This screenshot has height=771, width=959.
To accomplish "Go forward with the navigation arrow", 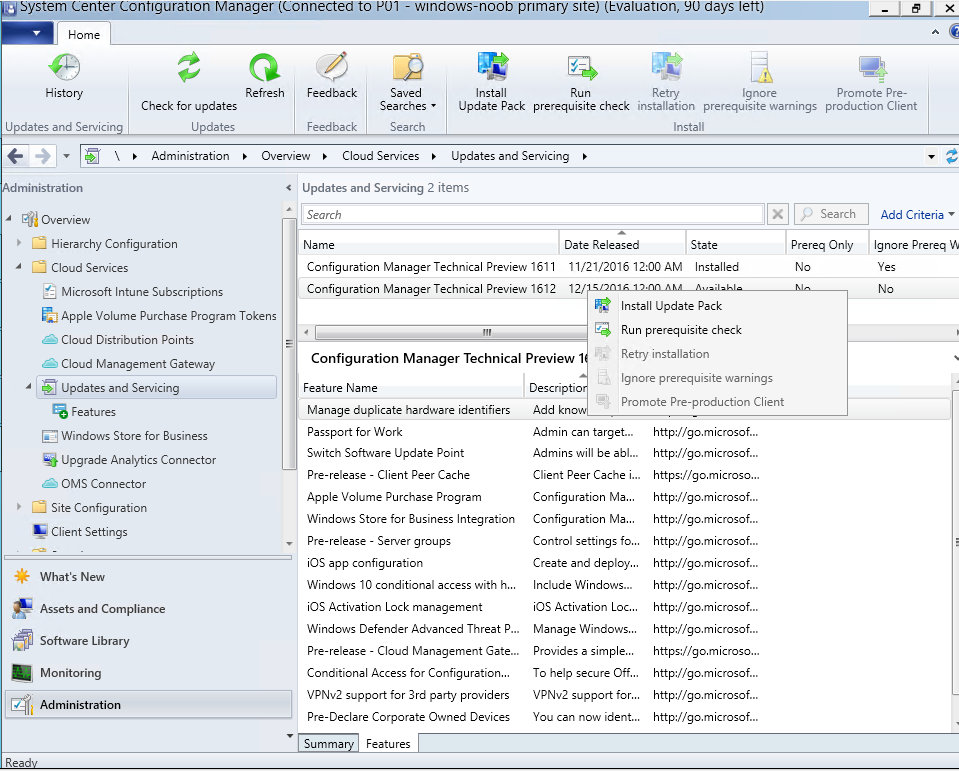I will pos(42,156).
